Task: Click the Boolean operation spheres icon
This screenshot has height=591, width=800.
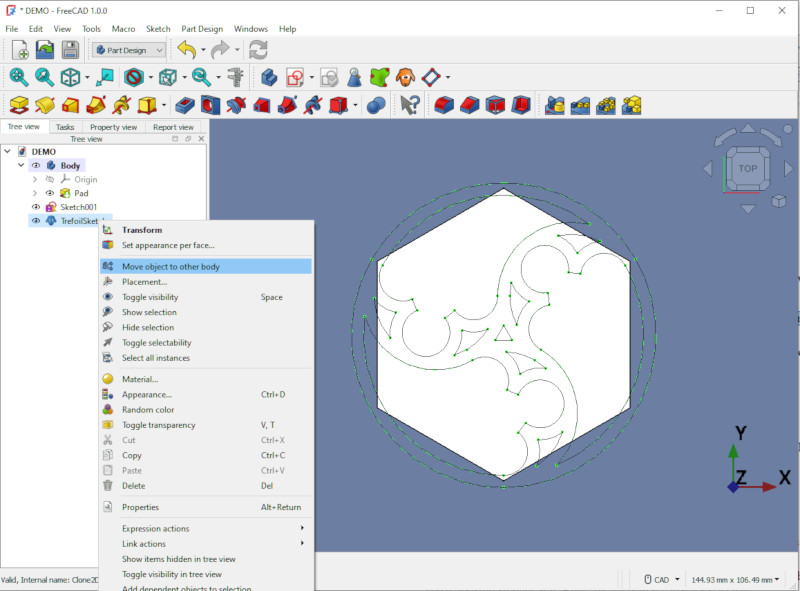Action: pyautogui.click(x=376, y=105)
